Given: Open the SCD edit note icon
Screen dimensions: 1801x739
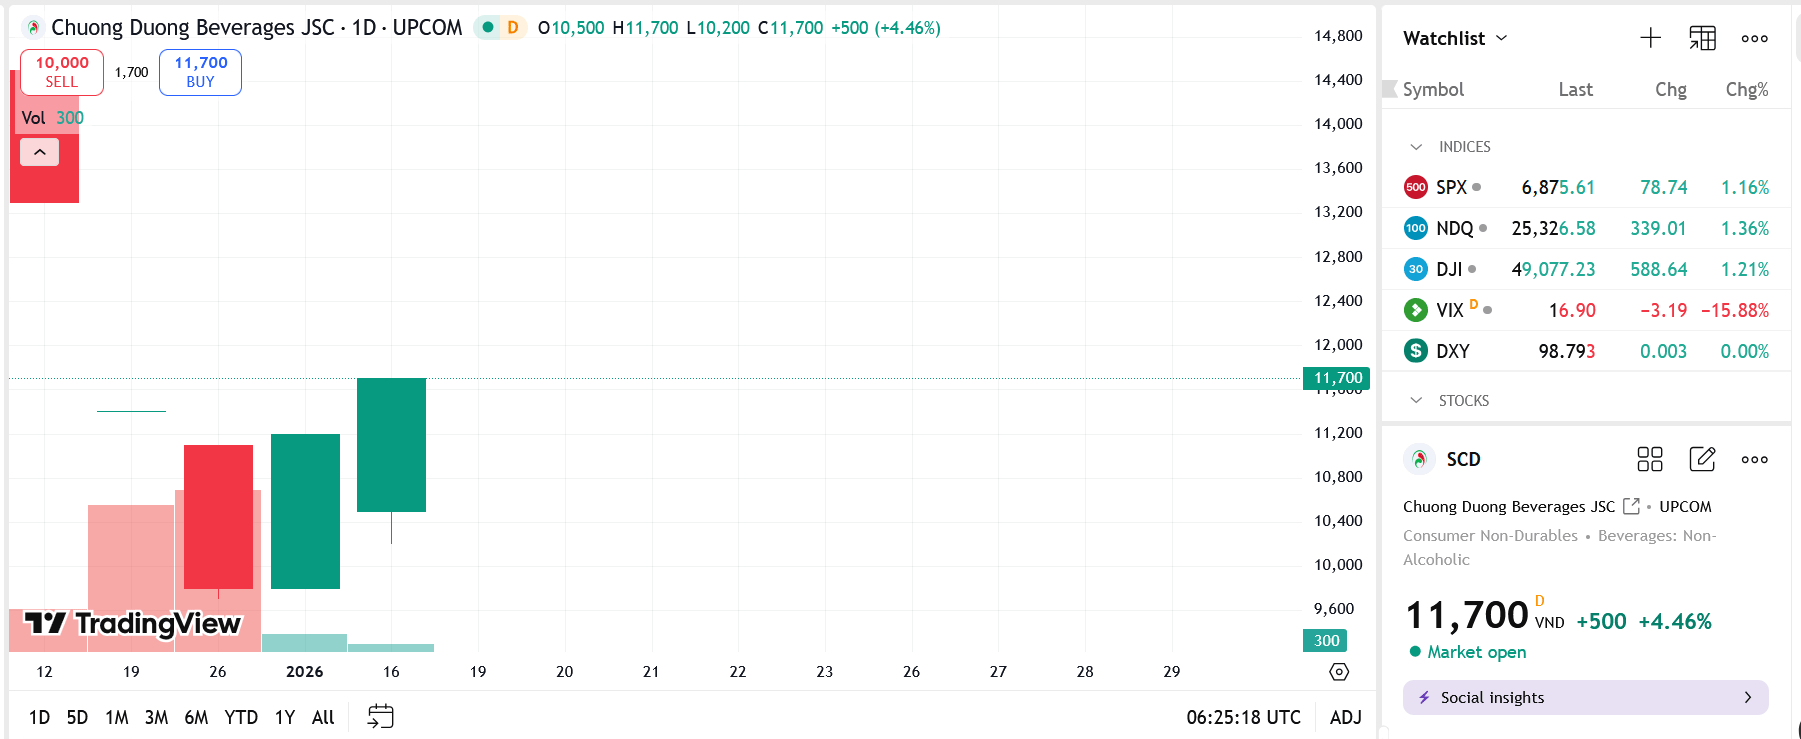Looking at the screenshot, I should [x=1702, y=459].
